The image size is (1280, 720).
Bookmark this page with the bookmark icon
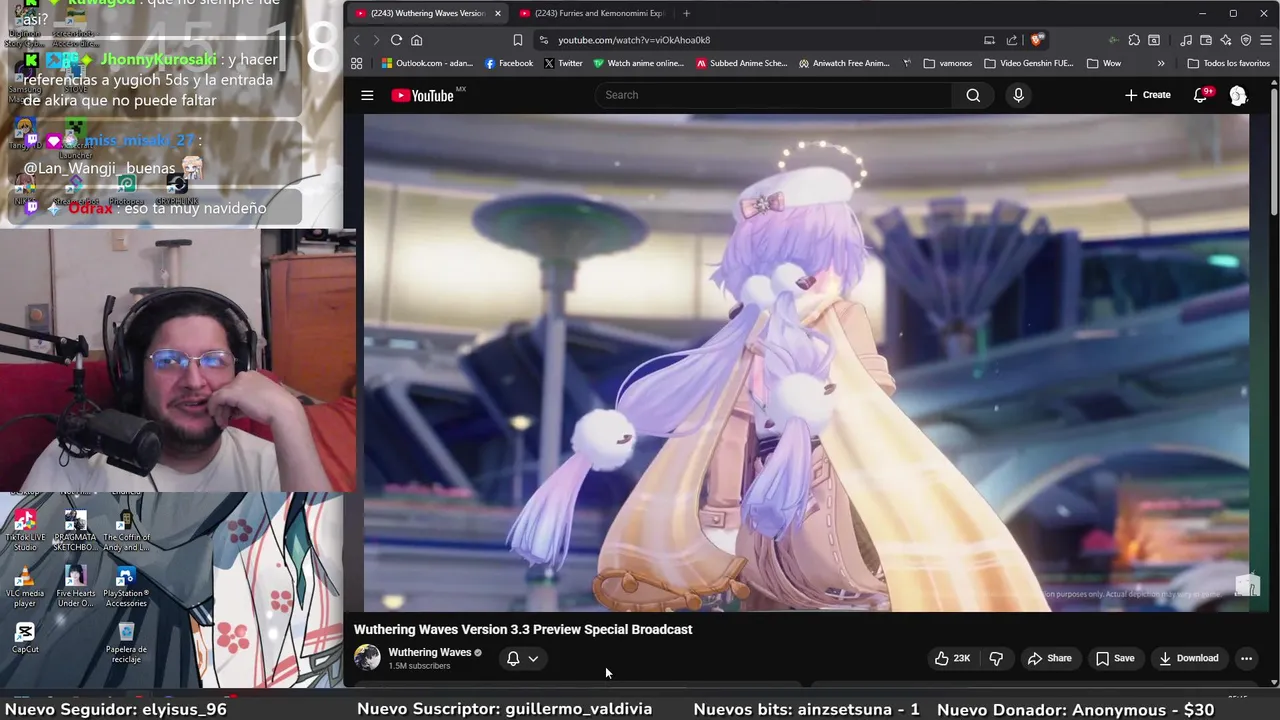coord(517,40)
